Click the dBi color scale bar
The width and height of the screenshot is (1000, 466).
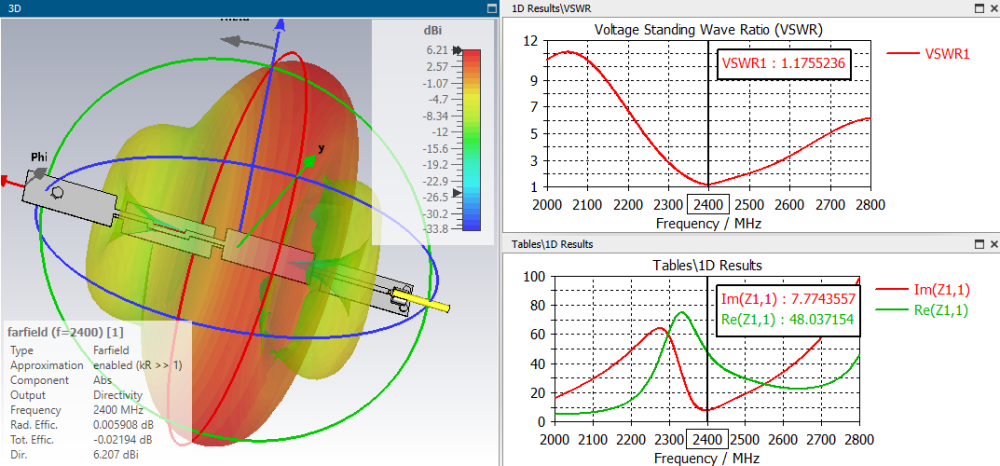(471, 140)
